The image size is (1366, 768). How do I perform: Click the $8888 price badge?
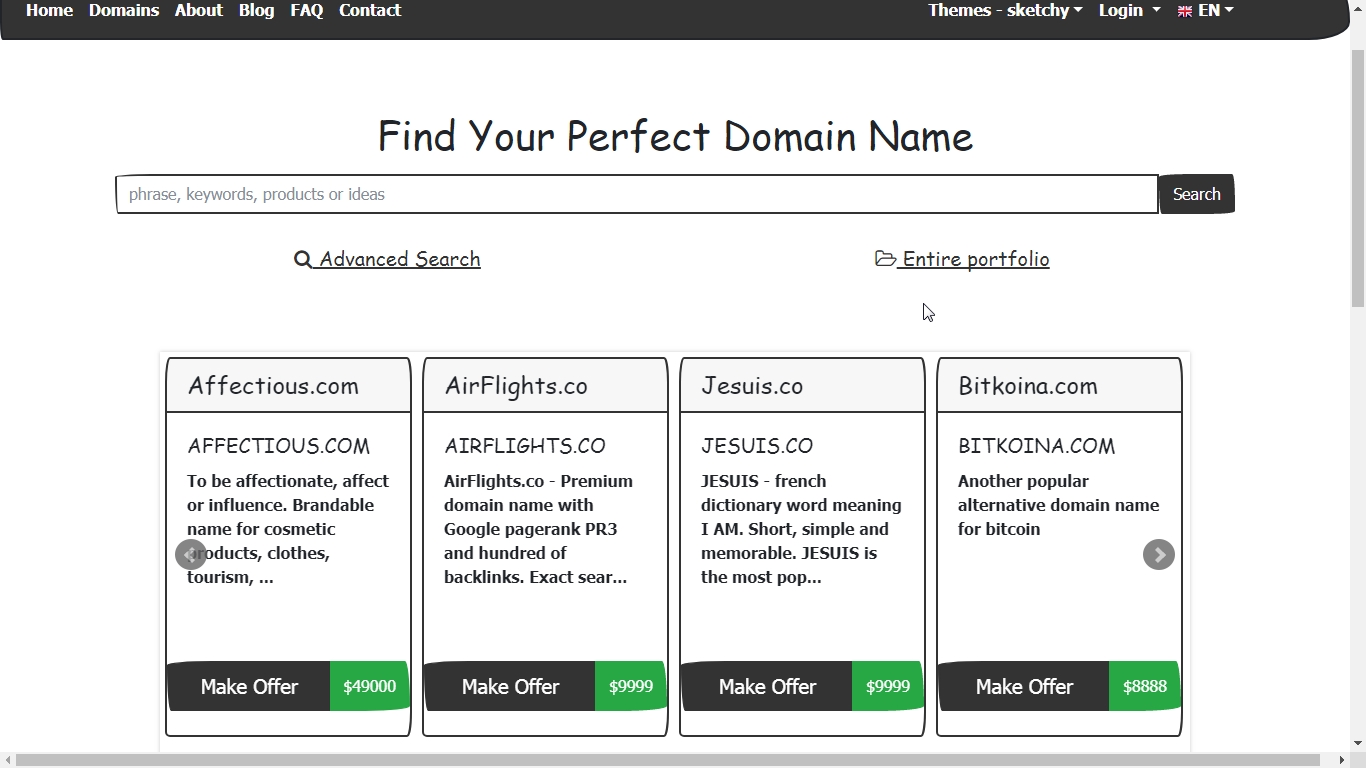(x=1145, y=686)
